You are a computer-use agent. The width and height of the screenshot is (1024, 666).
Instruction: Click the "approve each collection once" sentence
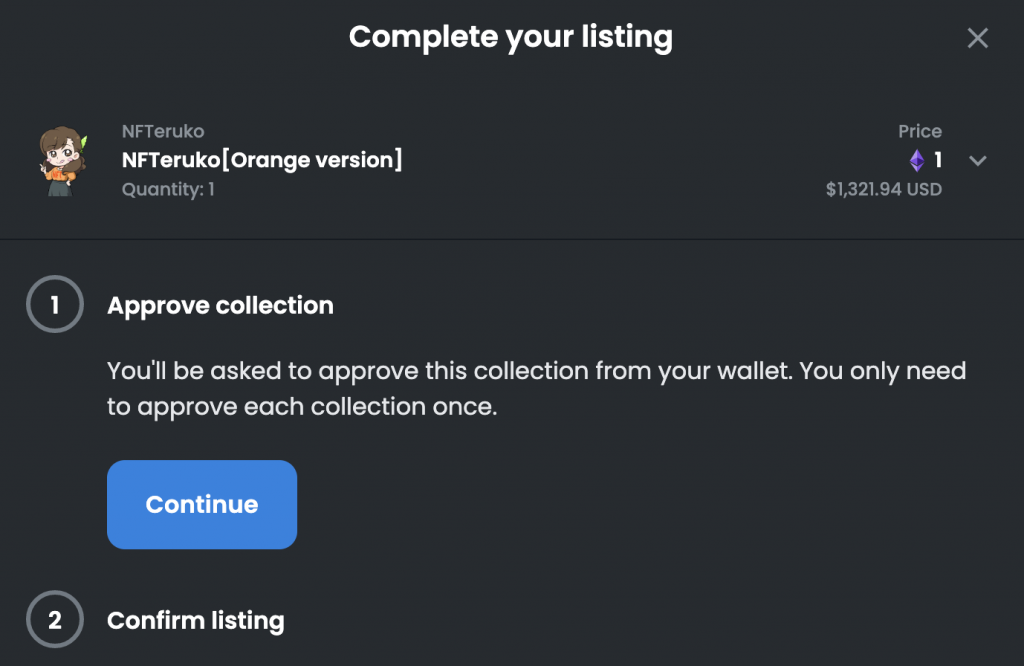(x=302, y=407)
